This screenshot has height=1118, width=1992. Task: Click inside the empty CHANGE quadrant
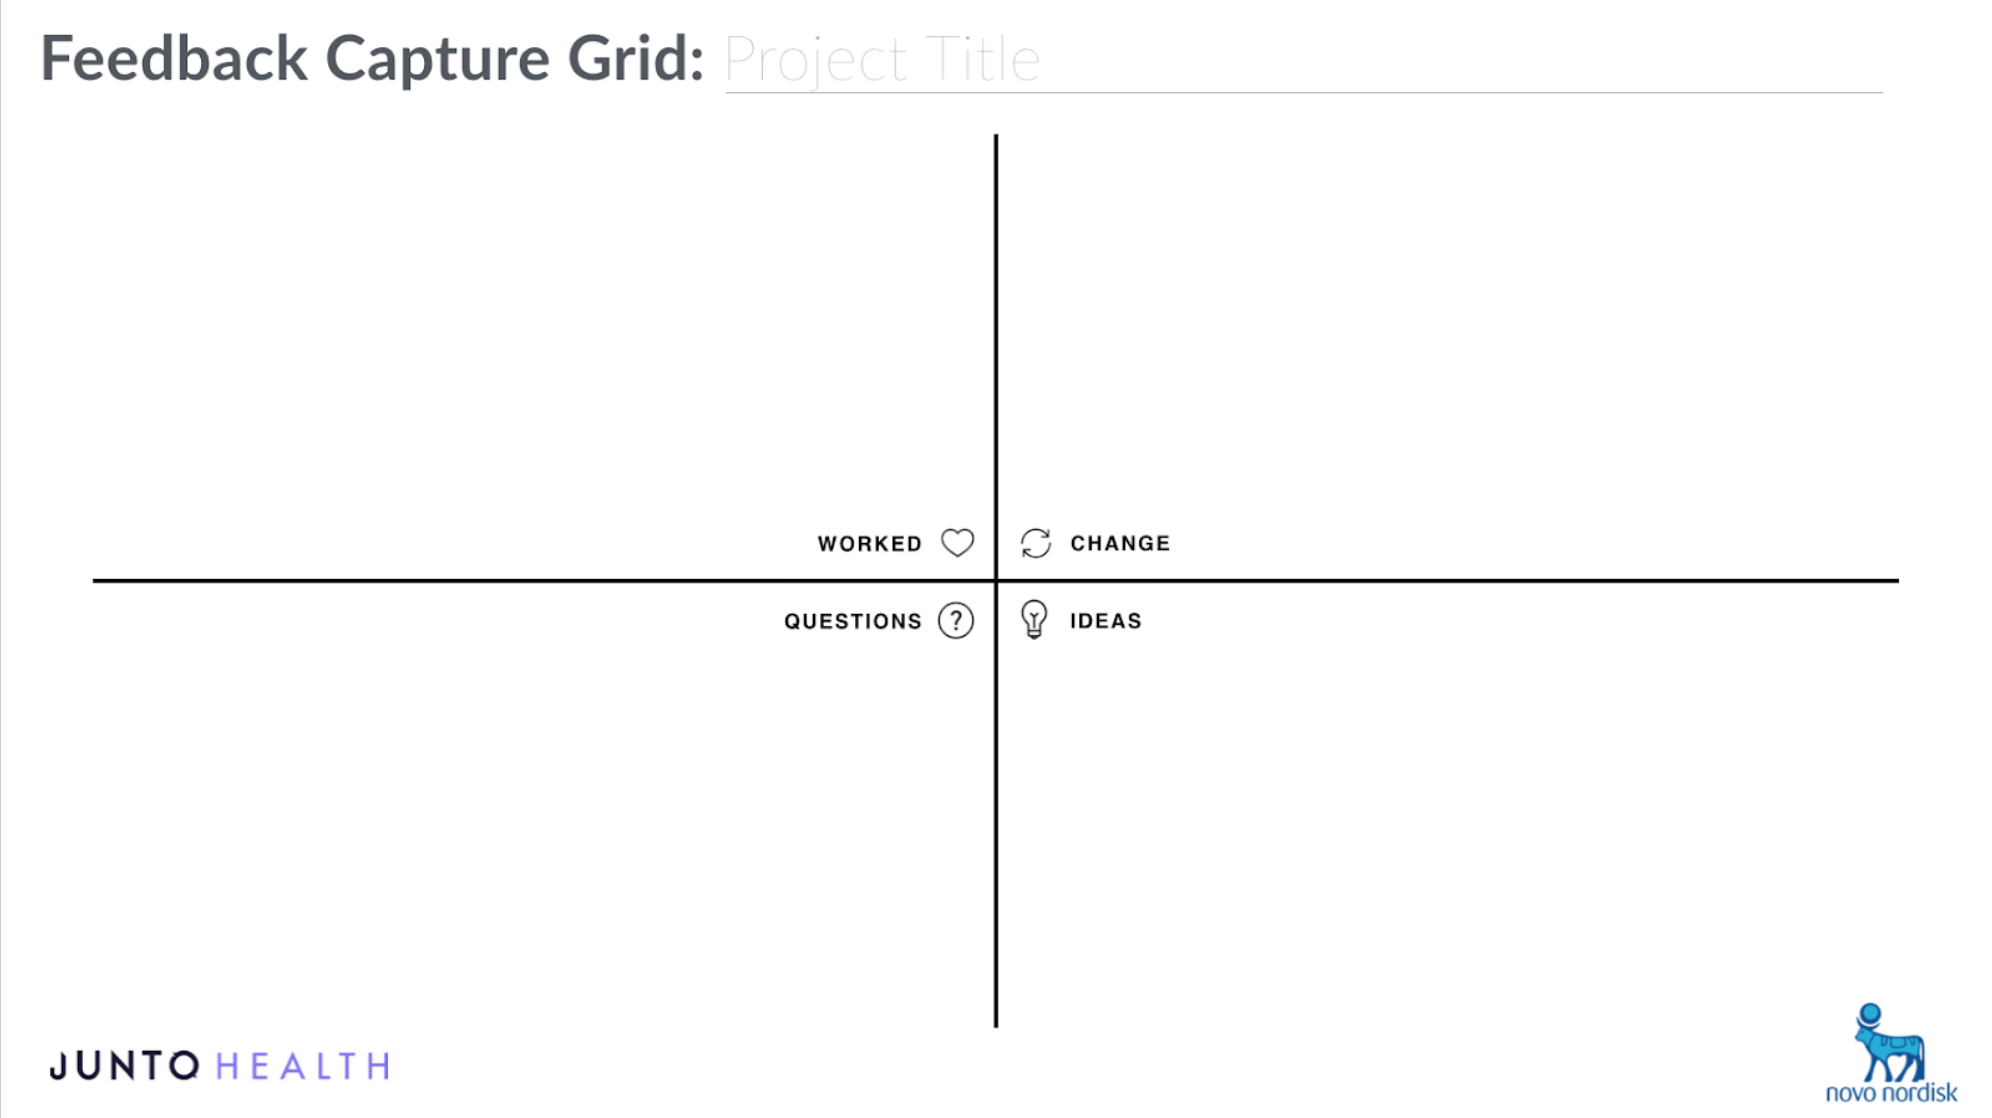tap(1450, 330)
